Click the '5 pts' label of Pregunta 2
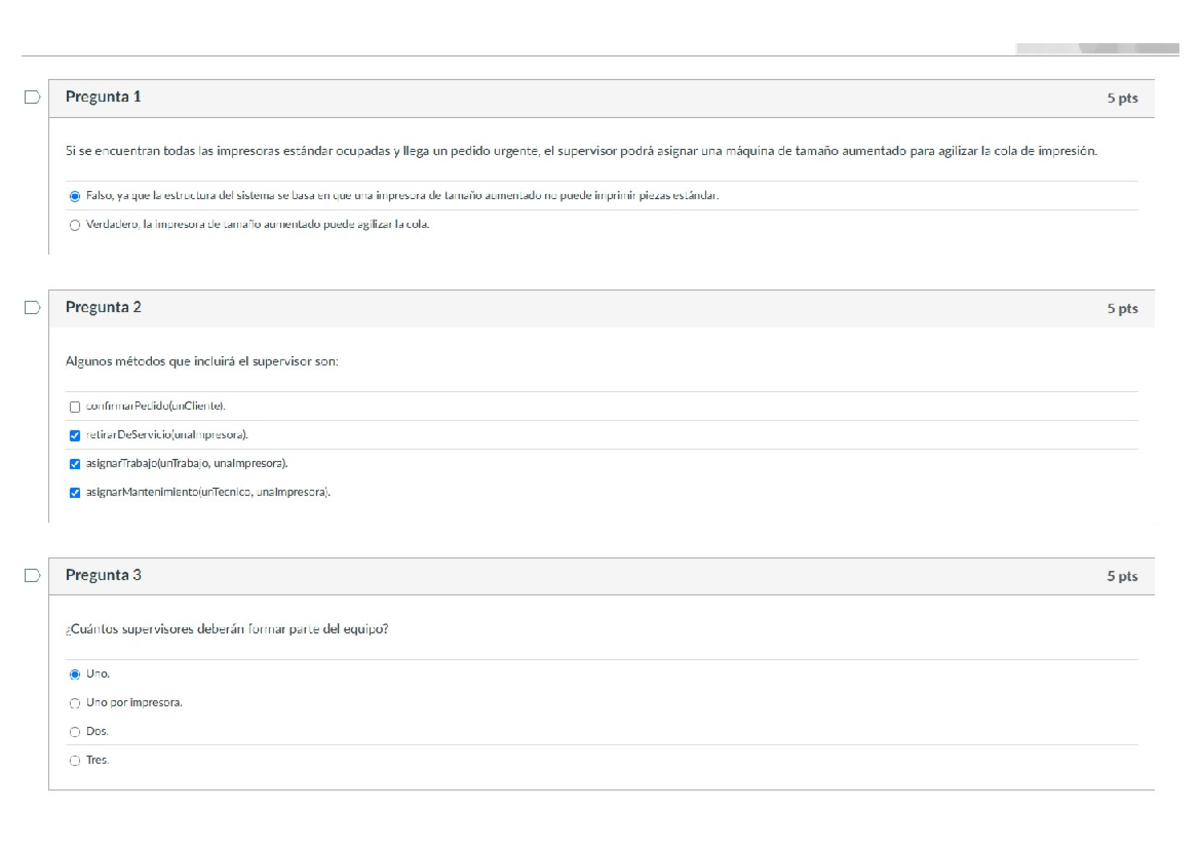 tap(1122, 309)
